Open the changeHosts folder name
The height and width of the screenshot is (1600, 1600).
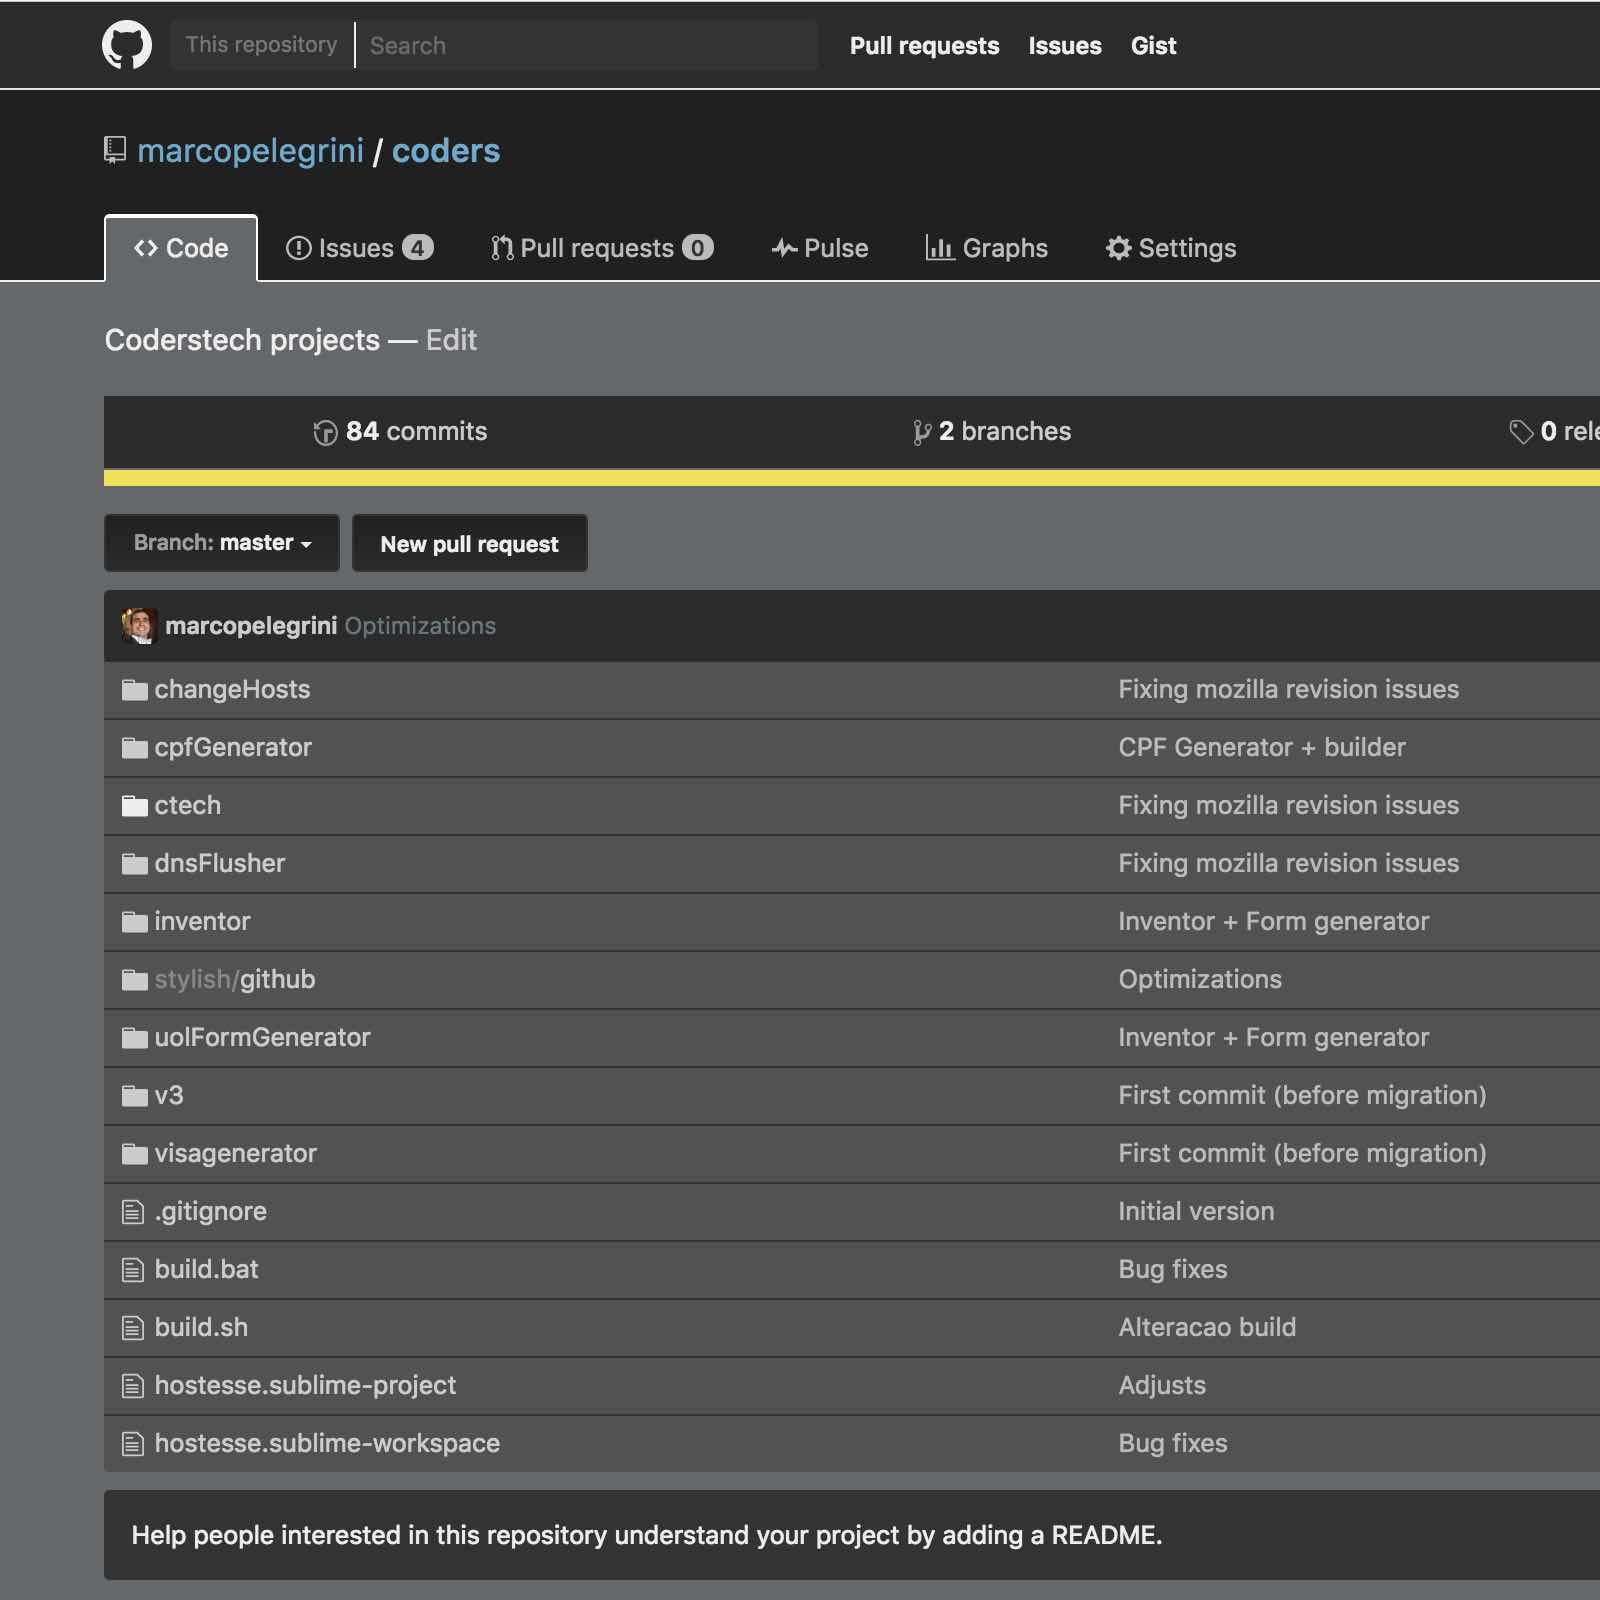pyautogui.click(x=232, y=690)
